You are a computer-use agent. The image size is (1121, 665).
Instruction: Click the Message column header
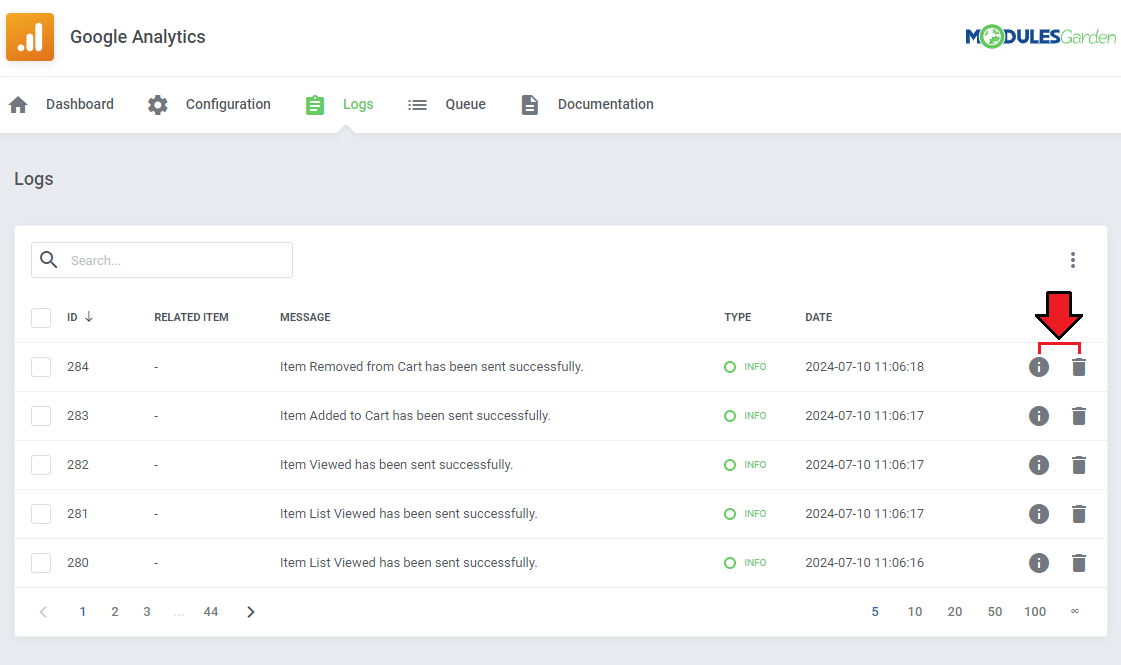[305, 317]
